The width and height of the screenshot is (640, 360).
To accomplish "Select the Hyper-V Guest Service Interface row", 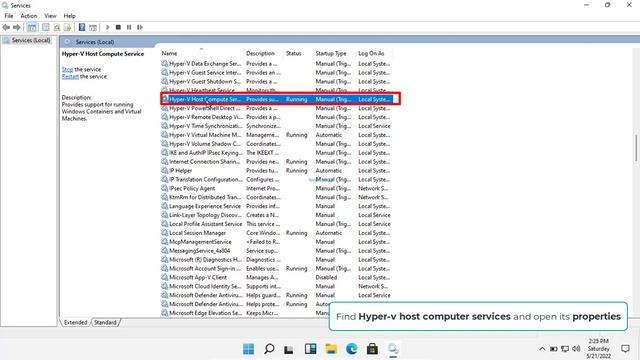I will pyautogui.click(x=276, y=73).
